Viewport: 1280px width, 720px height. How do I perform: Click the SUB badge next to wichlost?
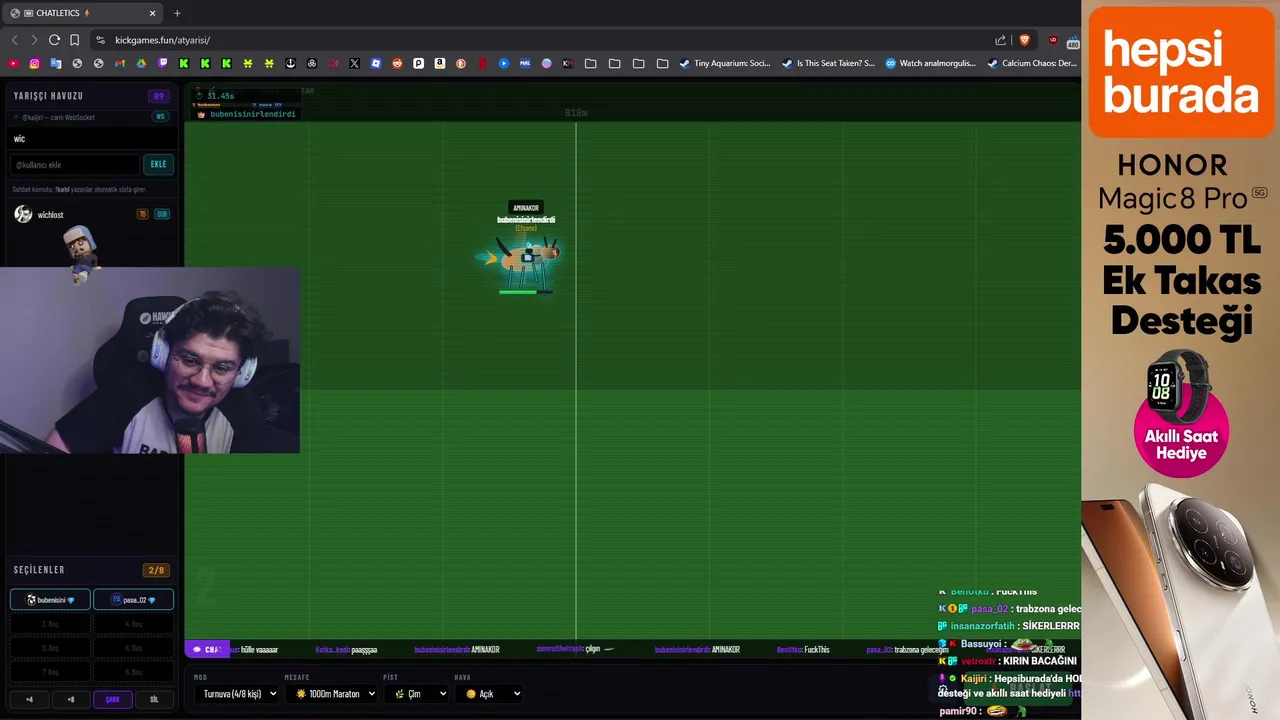(161, 214)
